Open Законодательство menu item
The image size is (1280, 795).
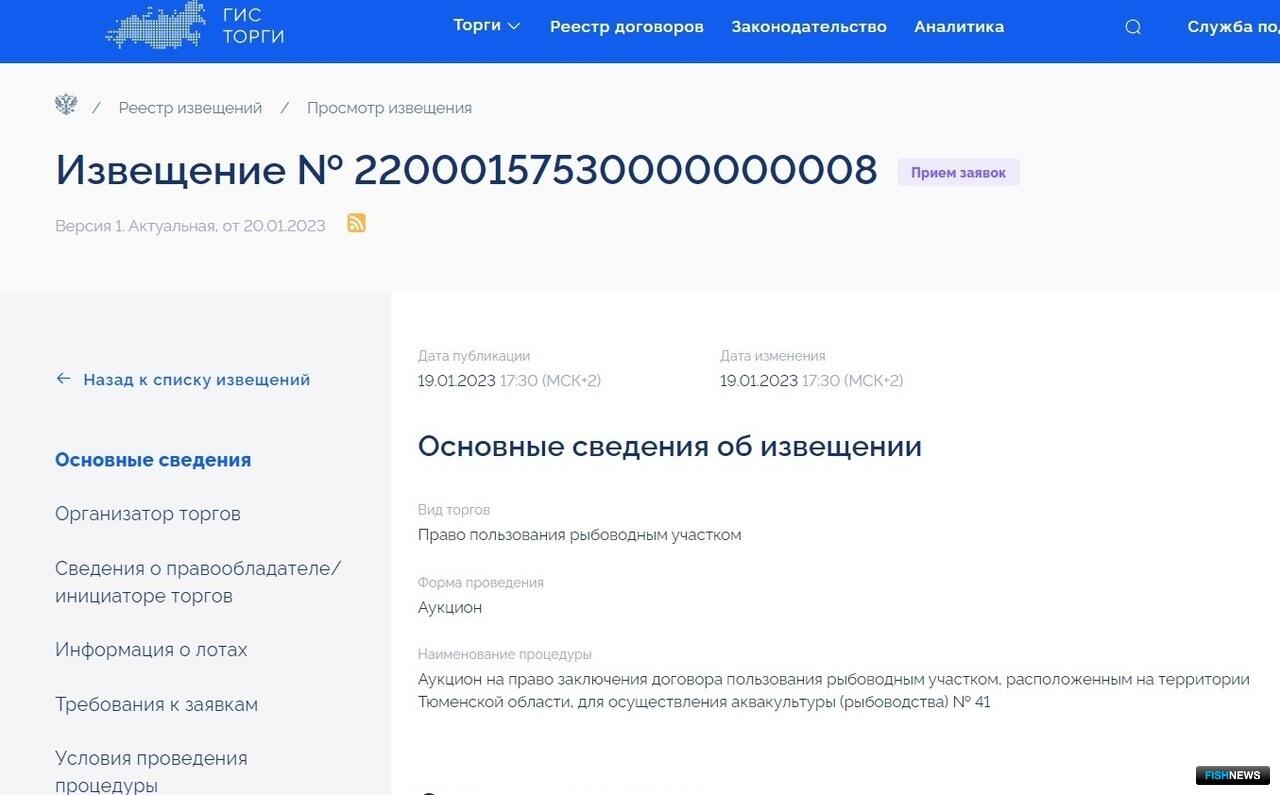pyautogui.click(x=809, y=27)
